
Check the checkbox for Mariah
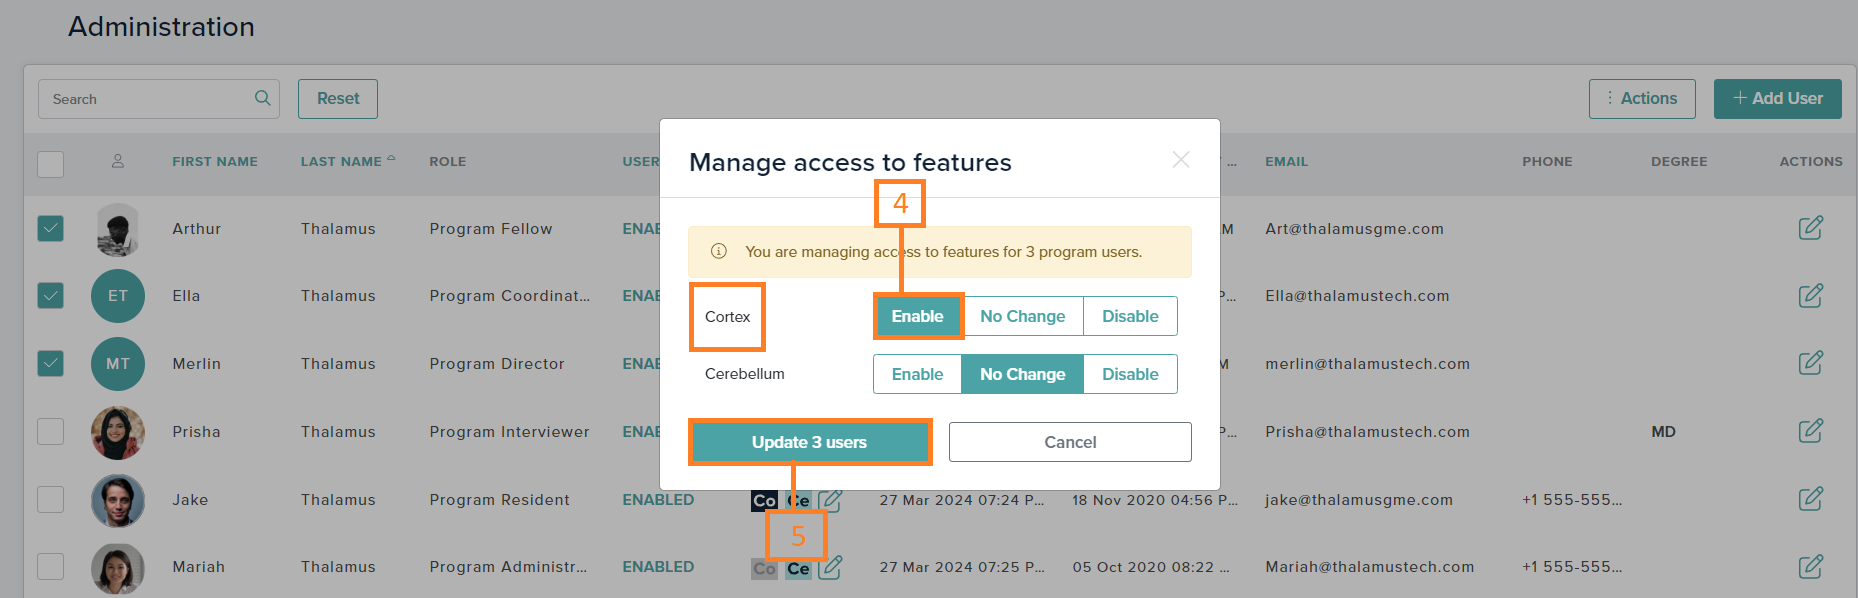coord(50,567)
